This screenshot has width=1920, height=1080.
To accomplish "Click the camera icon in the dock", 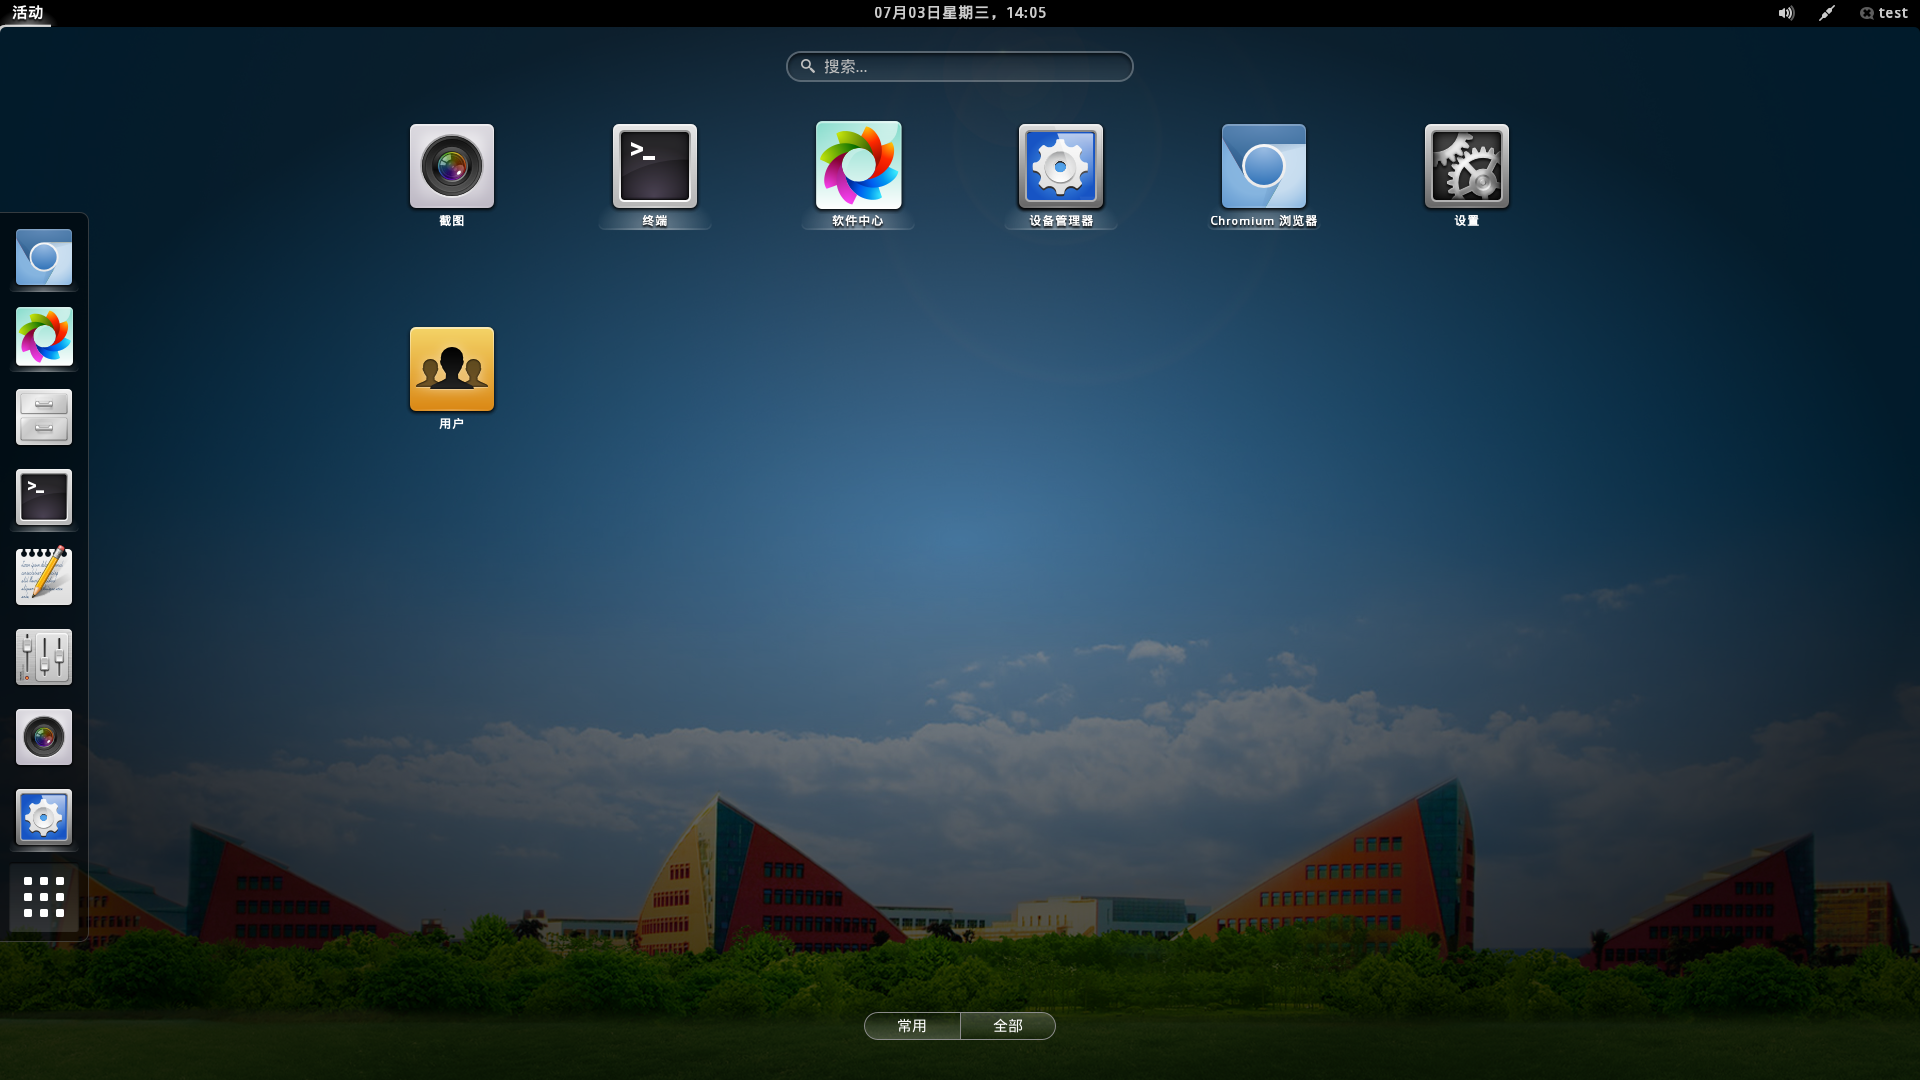I will (x=44, y=737).
